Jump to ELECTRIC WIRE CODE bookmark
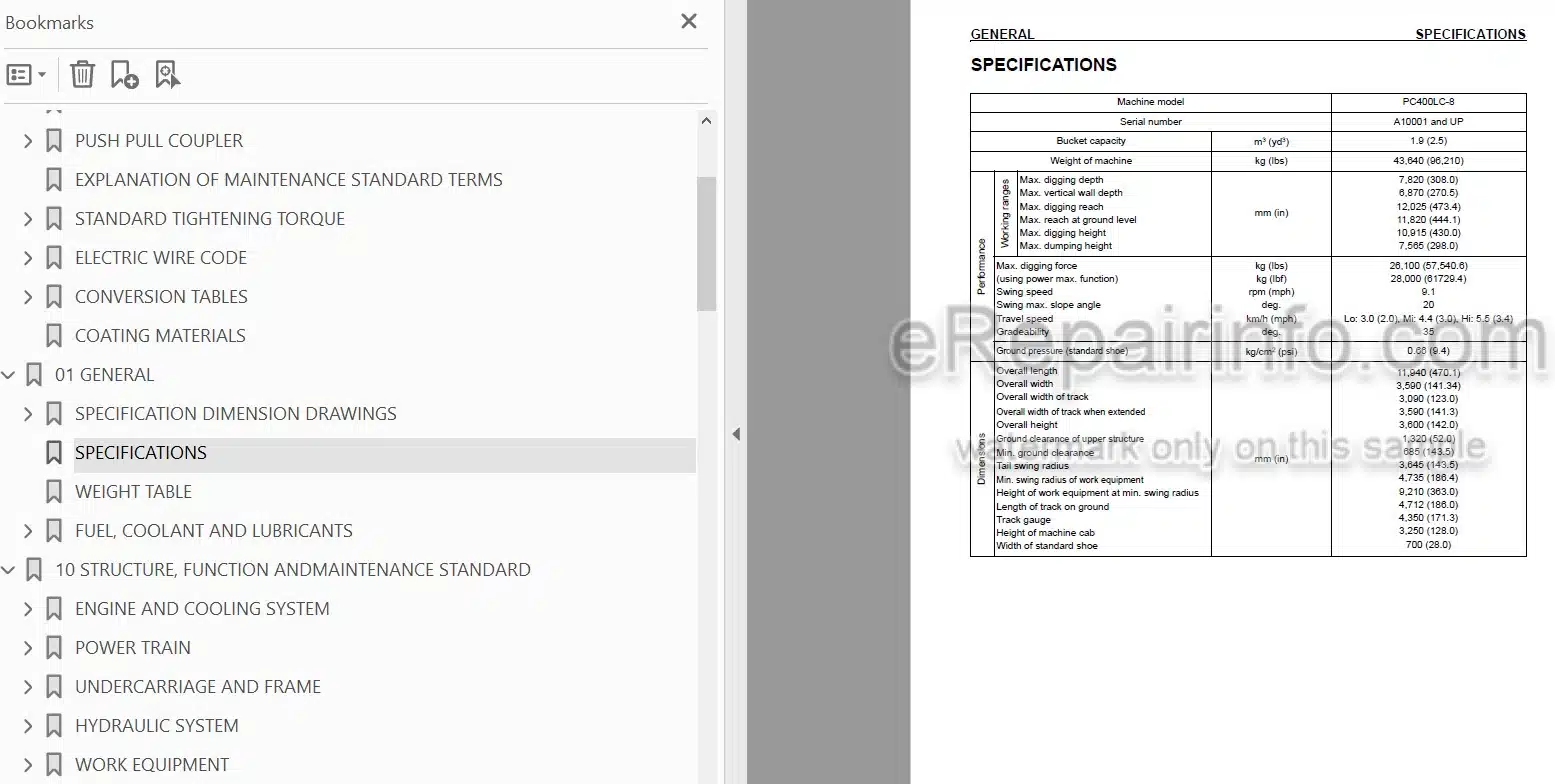The image size is (1555, 784). point(161,258)
